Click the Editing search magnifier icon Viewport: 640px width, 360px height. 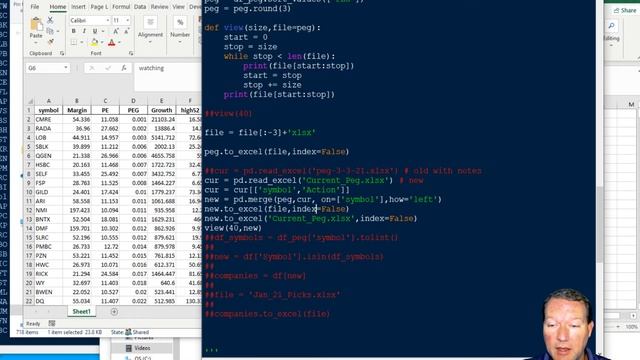(x=611, y=26)
